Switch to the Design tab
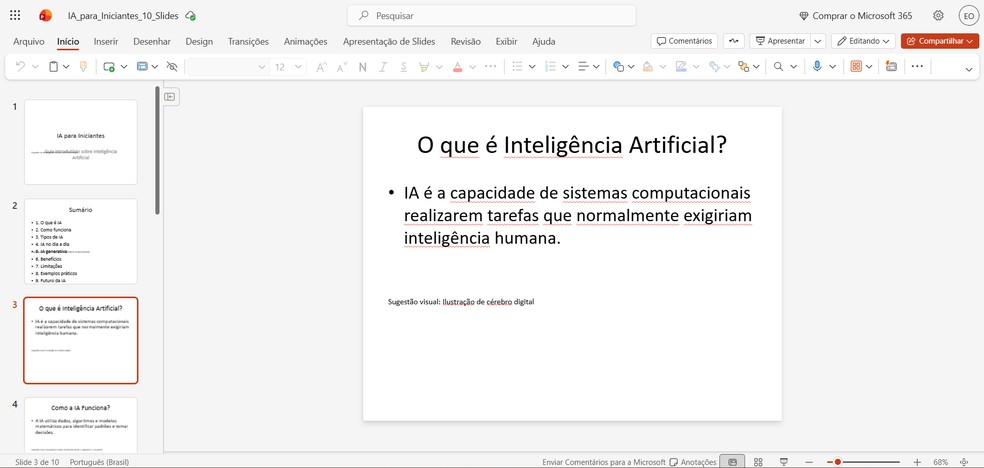984x468 pixels. [x=199, y=41]
